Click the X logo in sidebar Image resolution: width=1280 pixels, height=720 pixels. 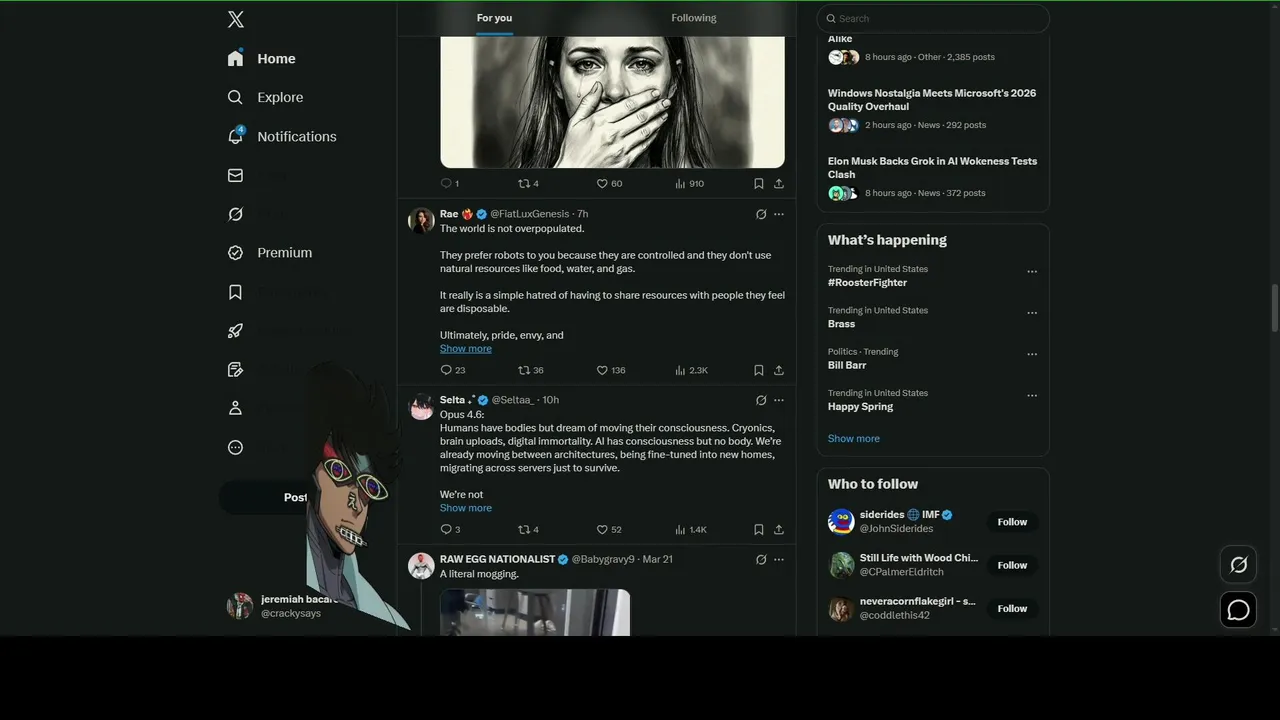235,19
